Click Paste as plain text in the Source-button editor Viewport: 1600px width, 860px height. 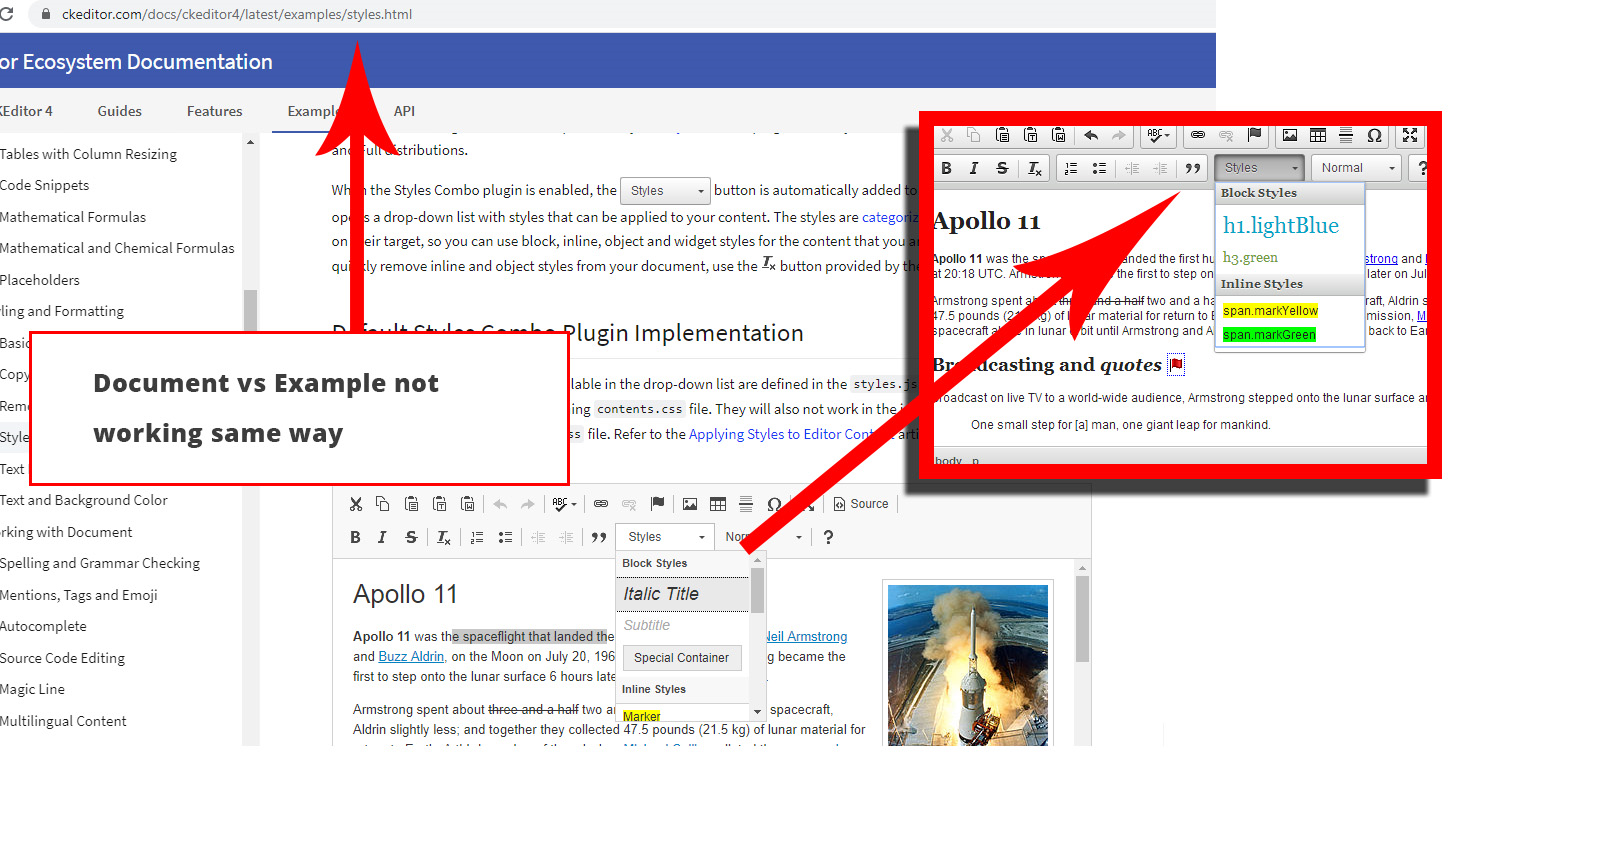[x=439, y=504]
